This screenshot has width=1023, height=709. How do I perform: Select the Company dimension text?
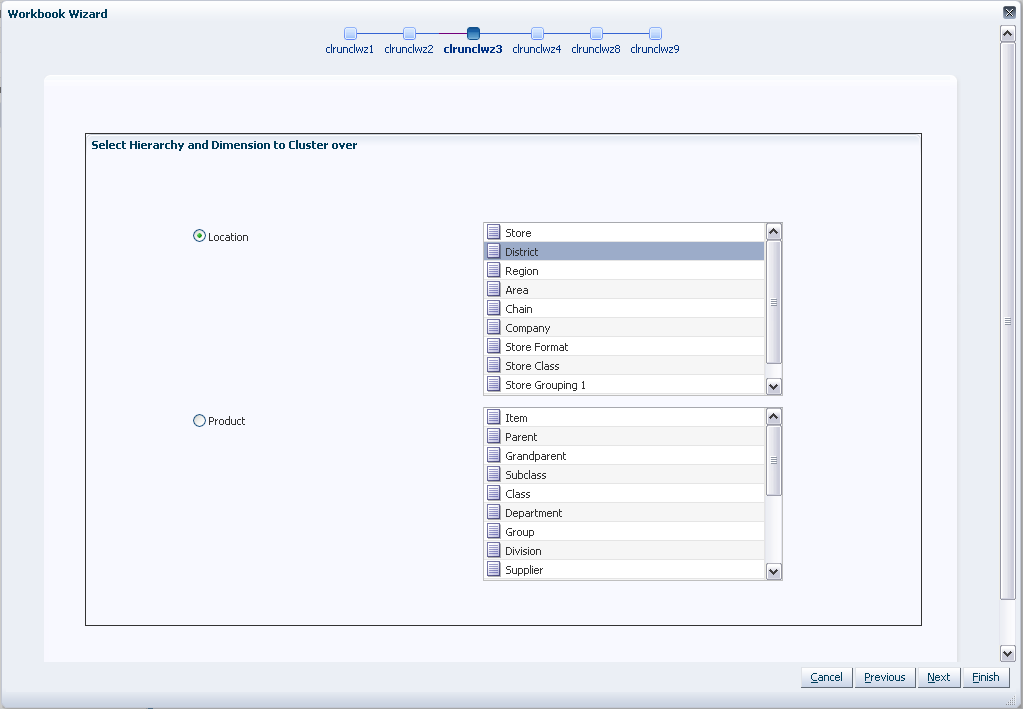click(527, 327)
